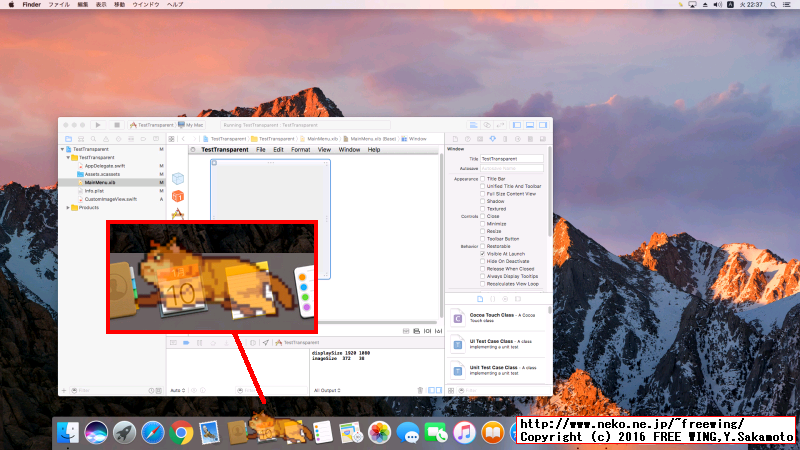This screenshot has height=450, width=800.
Task: Enable Hide On Deactivate
Action: [482, 261]
